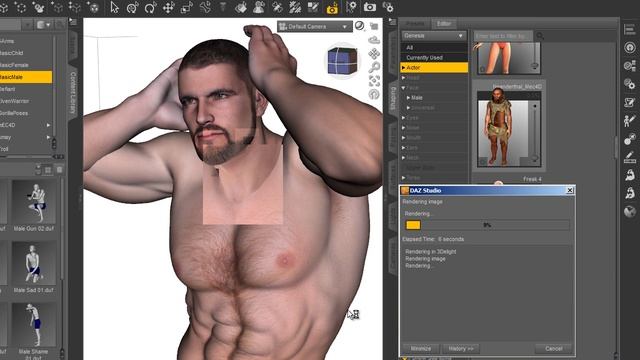Choose the Universal four-arrow move tool
The width and height of the screenshot is (640, 360).
(x=168, y=7)
